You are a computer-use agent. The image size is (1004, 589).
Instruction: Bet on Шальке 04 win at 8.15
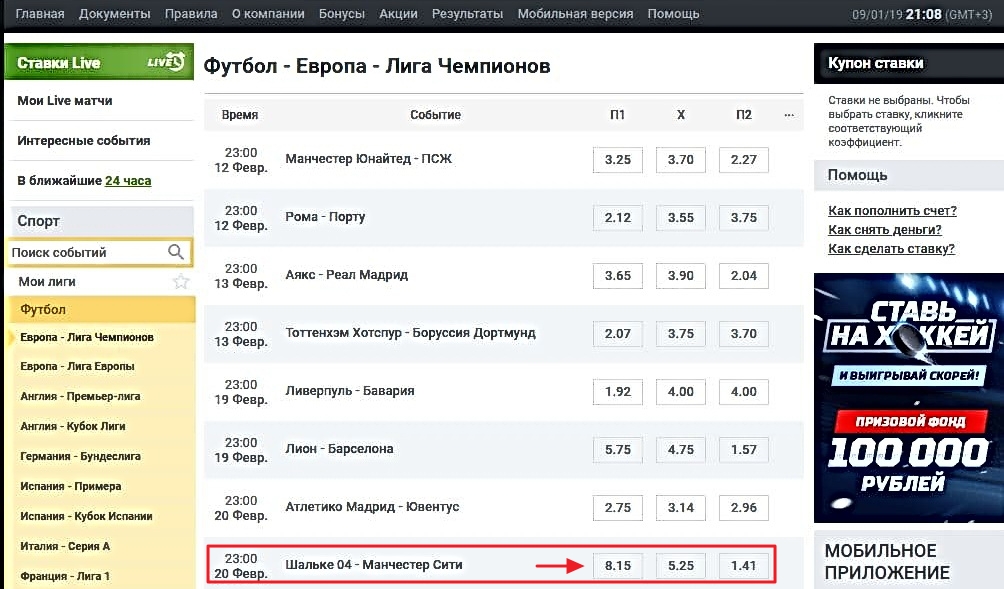click(x=618, y=566)
